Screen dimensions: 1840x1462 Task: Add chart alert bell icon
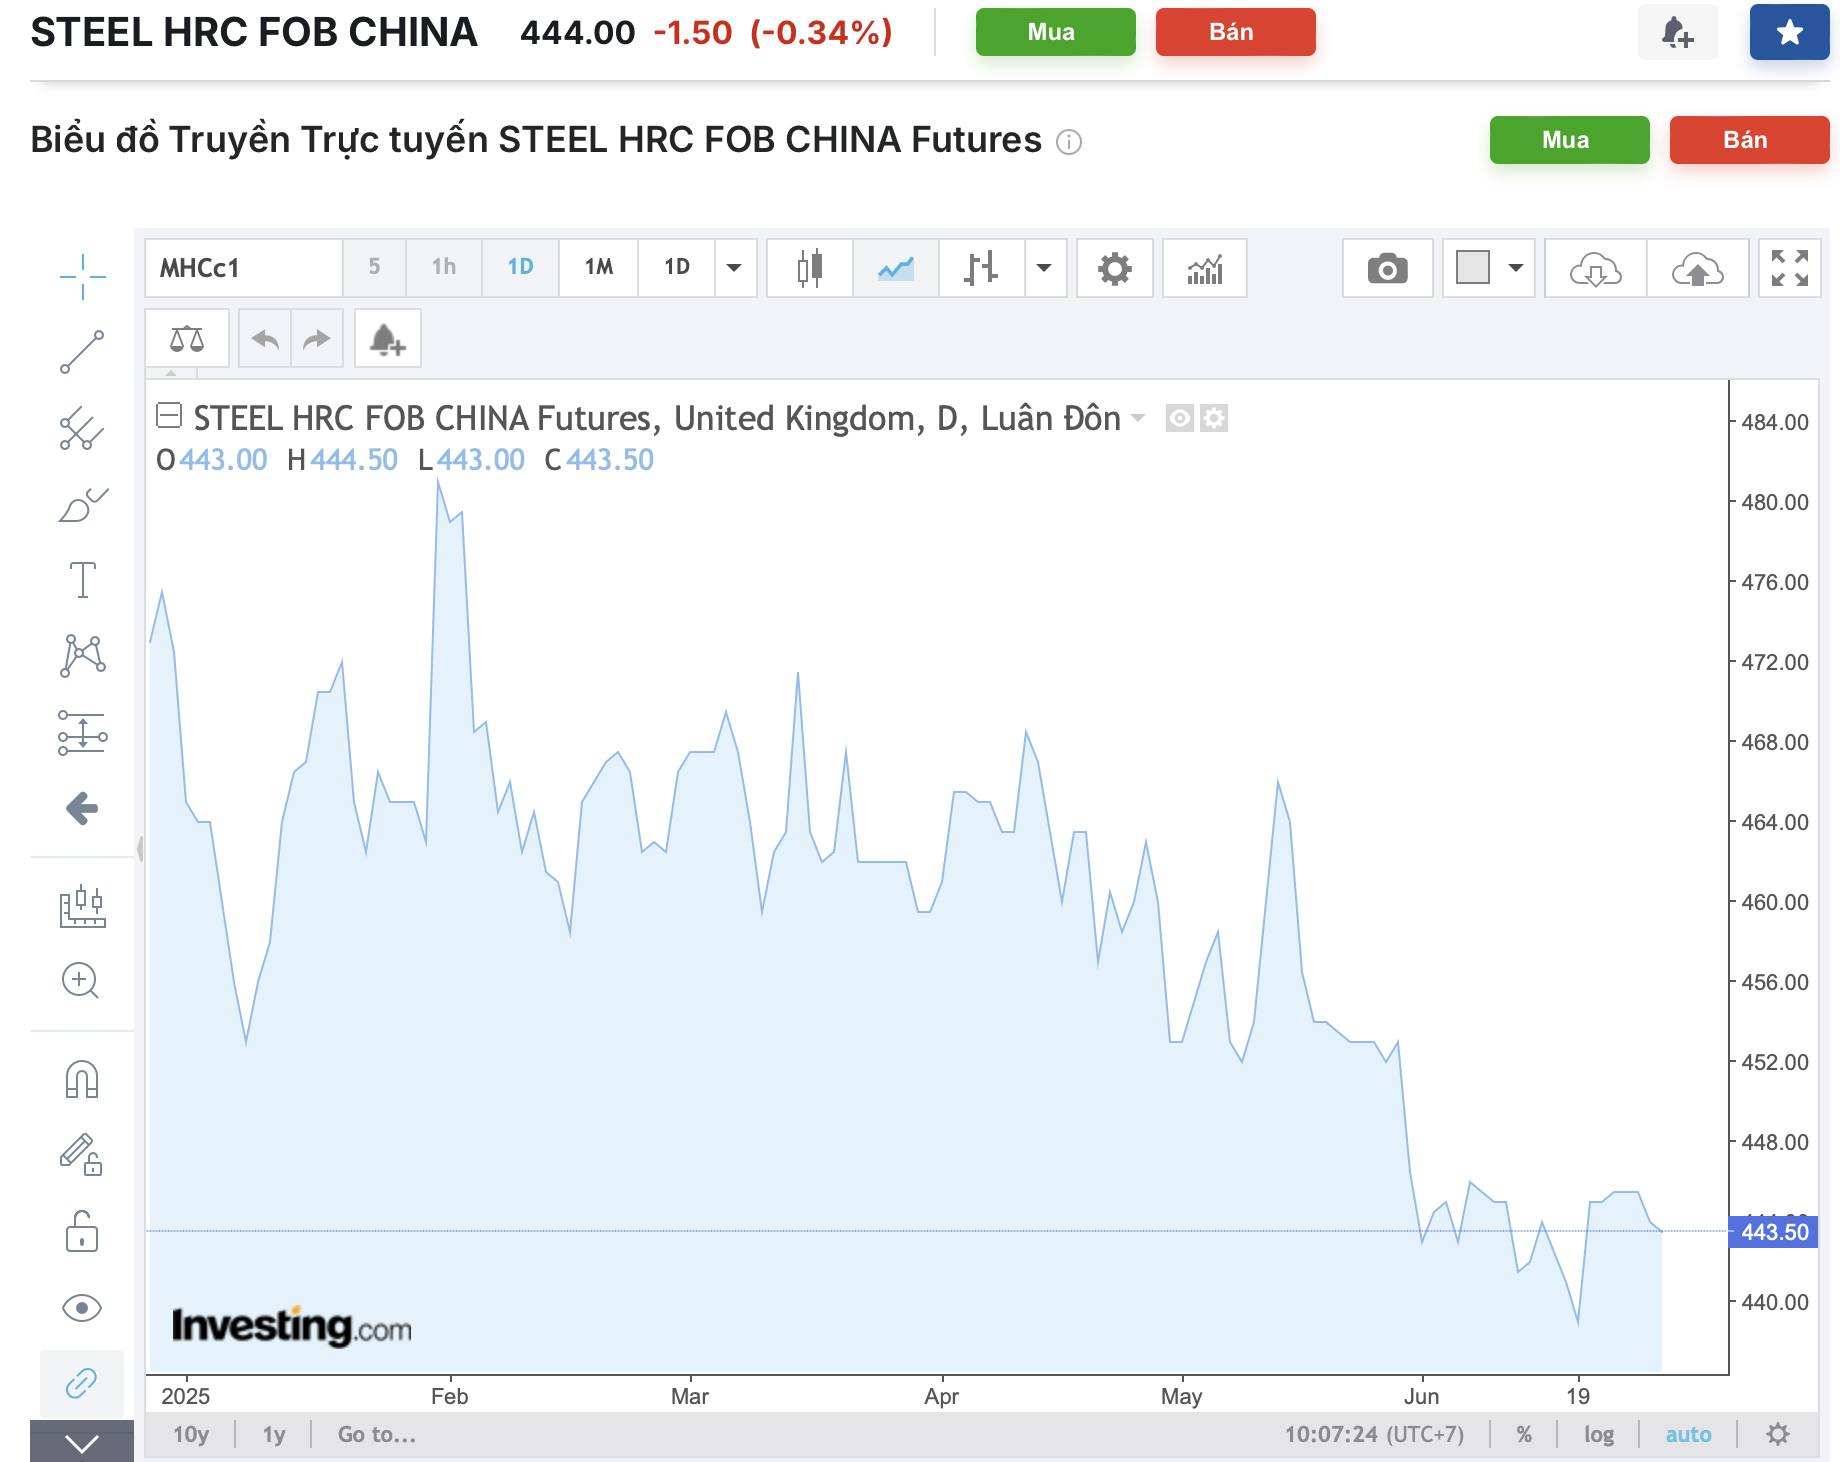[388, 339]
